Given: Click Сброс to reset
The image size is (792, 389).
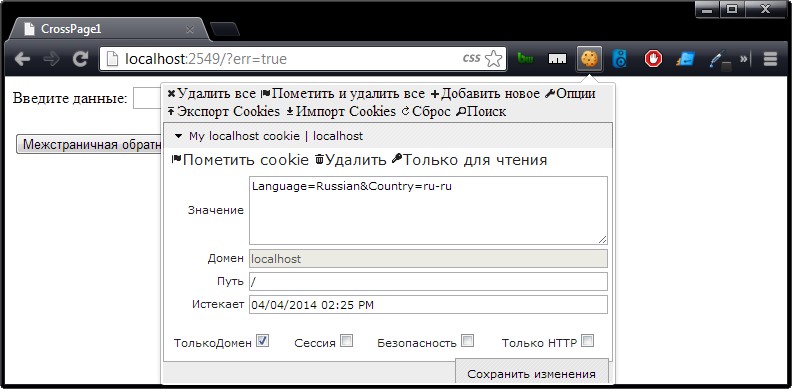Looking at the screenshot, I should [x=426, y=111].
